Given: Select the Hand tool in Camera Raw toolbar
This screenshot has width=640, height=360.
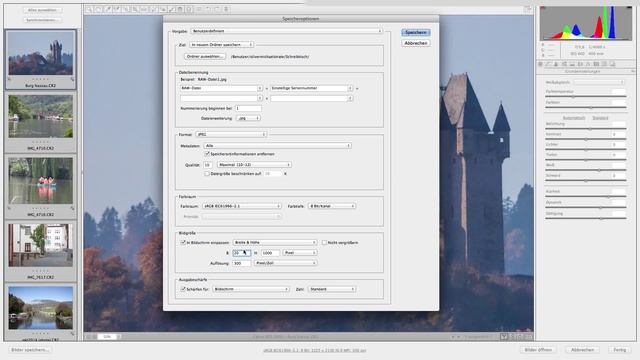Looking at the screenshot, I should click(x=98, y=9).
